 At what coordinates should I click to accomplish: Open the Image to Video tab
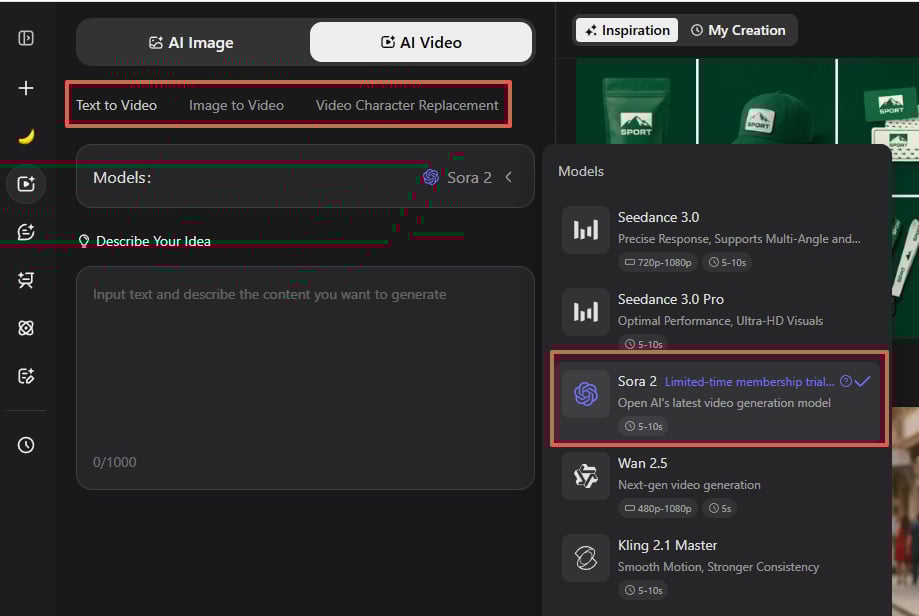point(236,105)
